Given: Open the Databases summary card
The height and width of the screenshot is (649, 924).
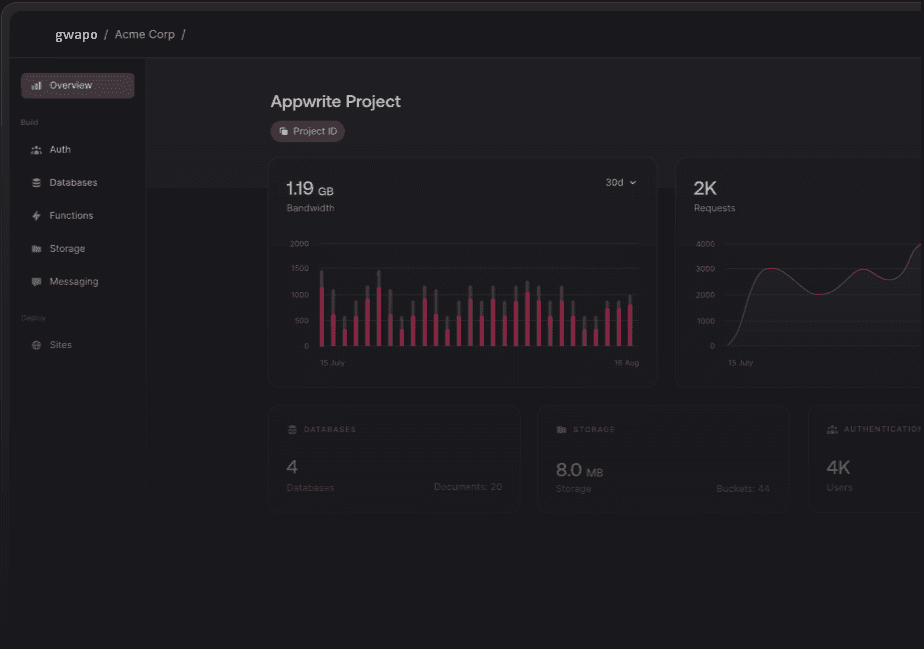Looking at the screenshot, I should [394, 459].
